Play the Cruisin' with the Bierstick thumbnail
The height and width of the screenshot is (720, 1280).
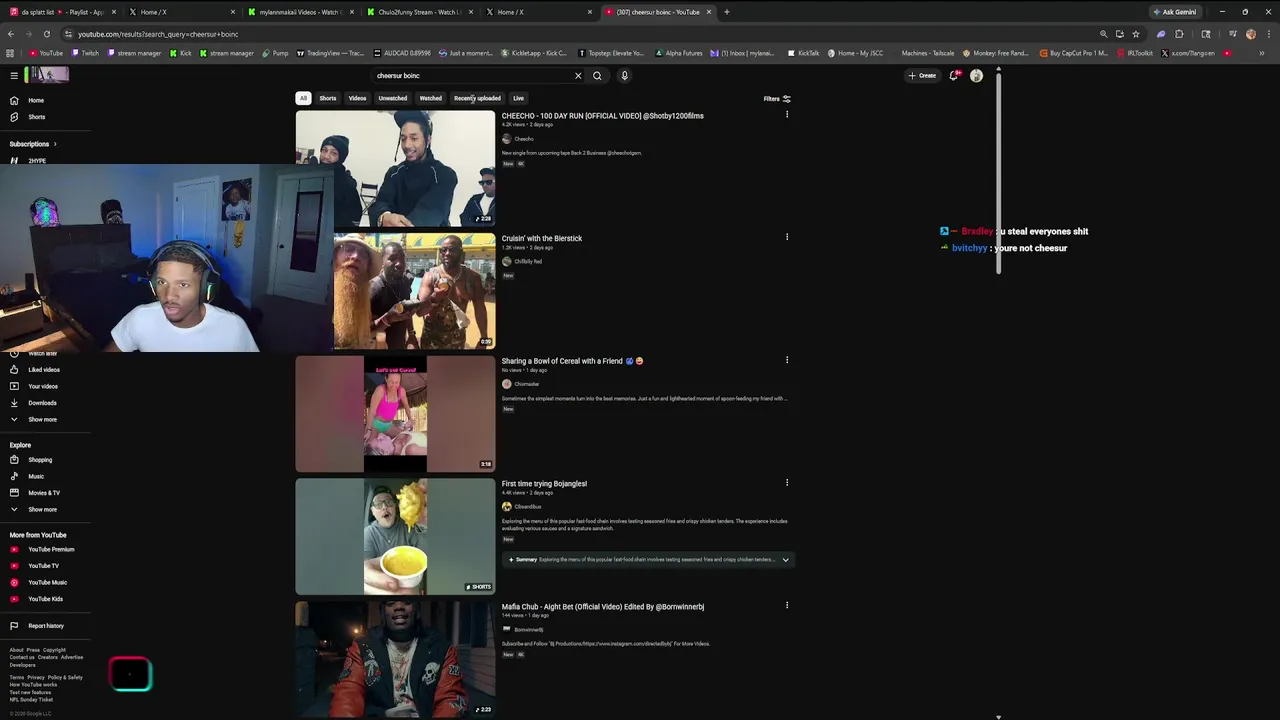414,291
